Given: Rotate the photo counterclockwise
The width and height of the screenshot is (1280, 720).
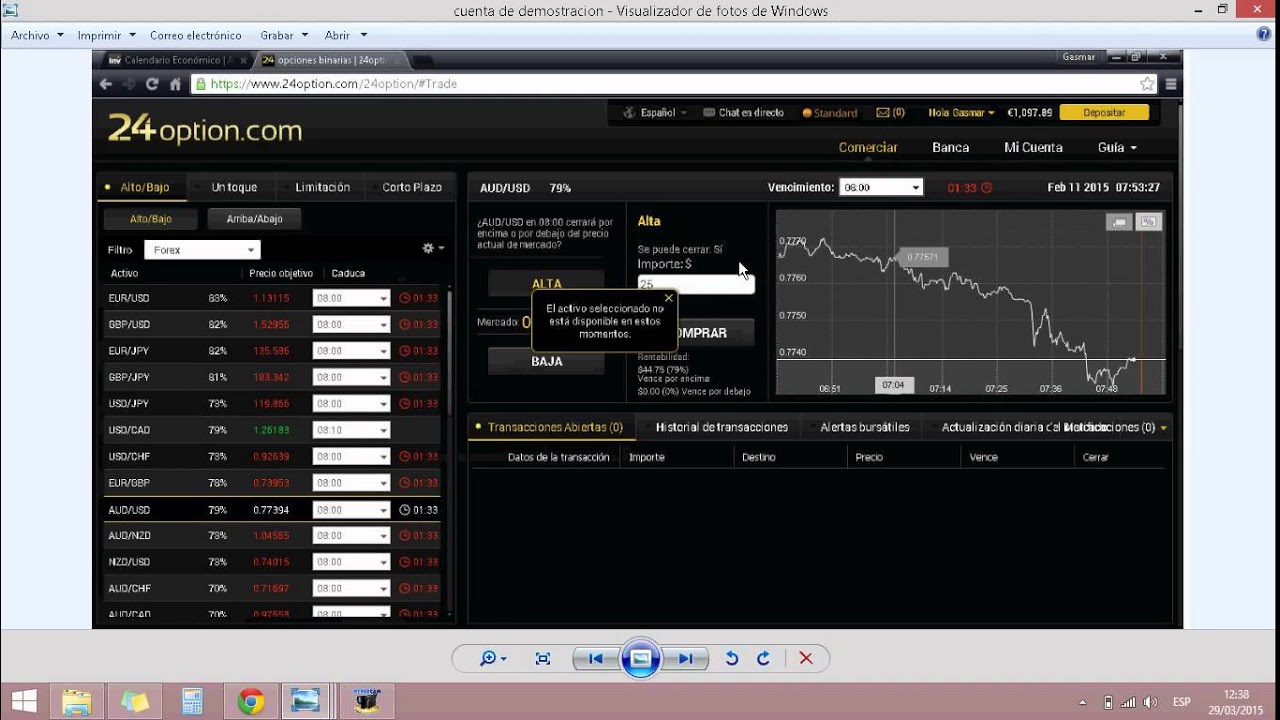Looking at the screenshot, I should pos(731,658).
